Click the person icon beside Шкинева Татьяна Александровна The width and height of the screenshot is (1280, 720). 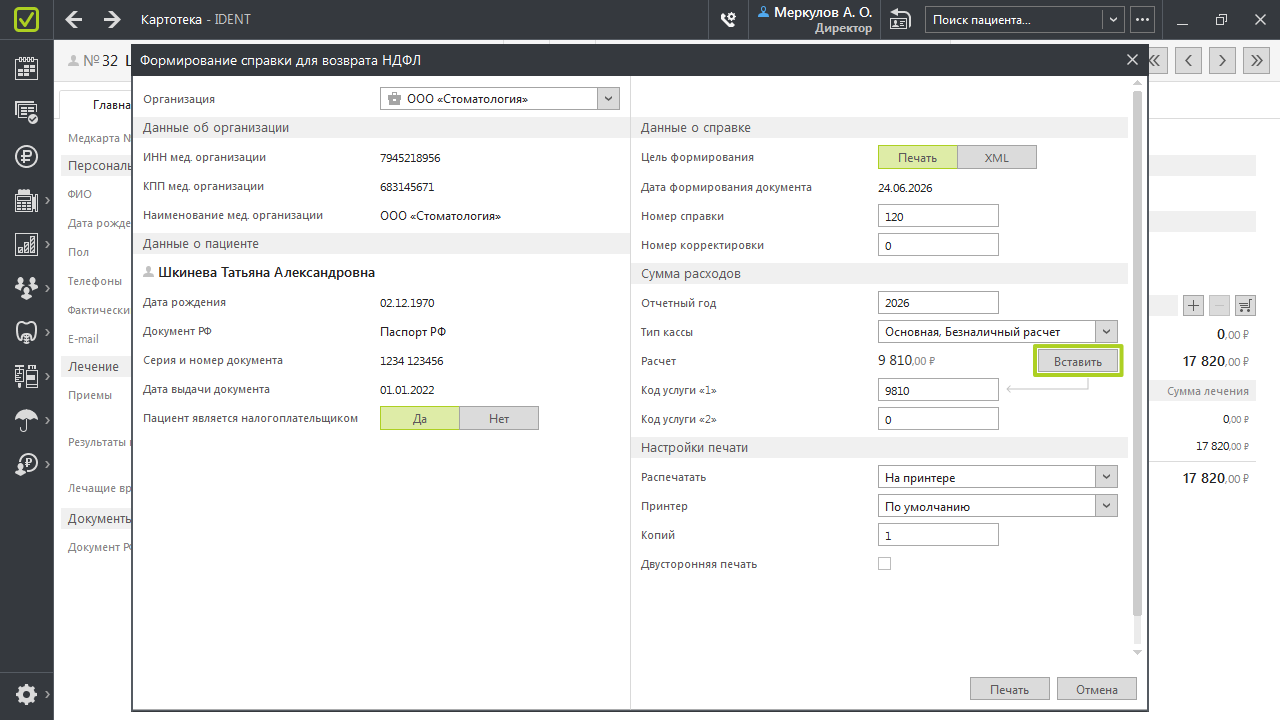tap(149, 272)
